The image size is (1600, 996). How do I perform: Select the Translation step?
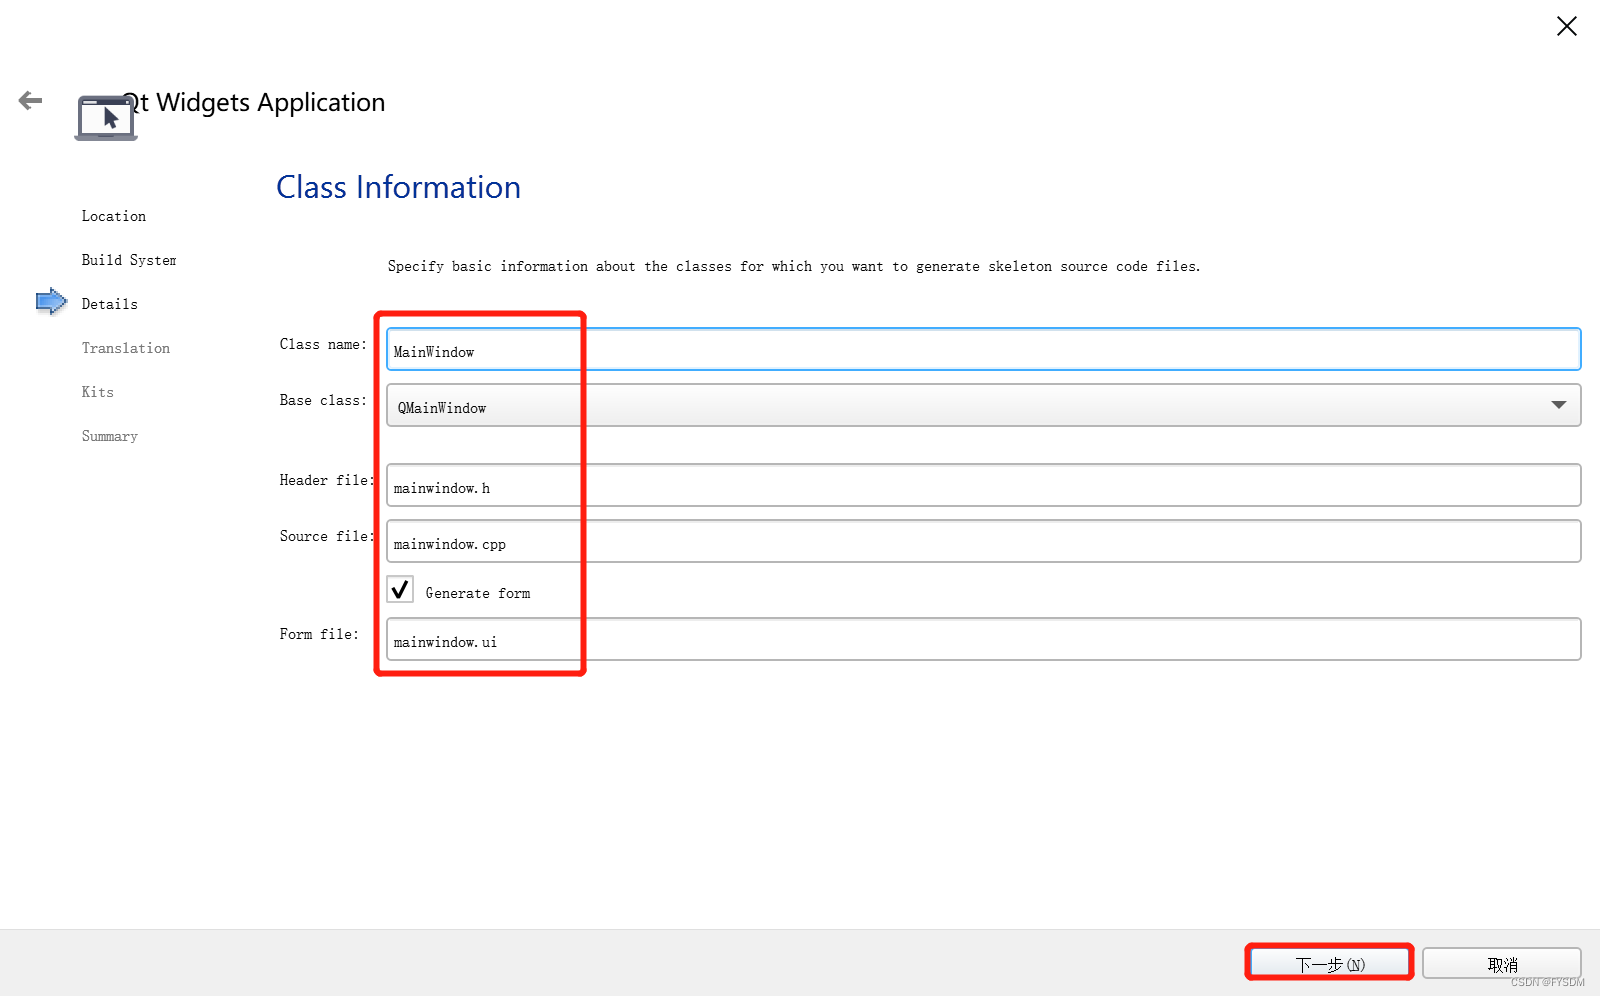126,348
